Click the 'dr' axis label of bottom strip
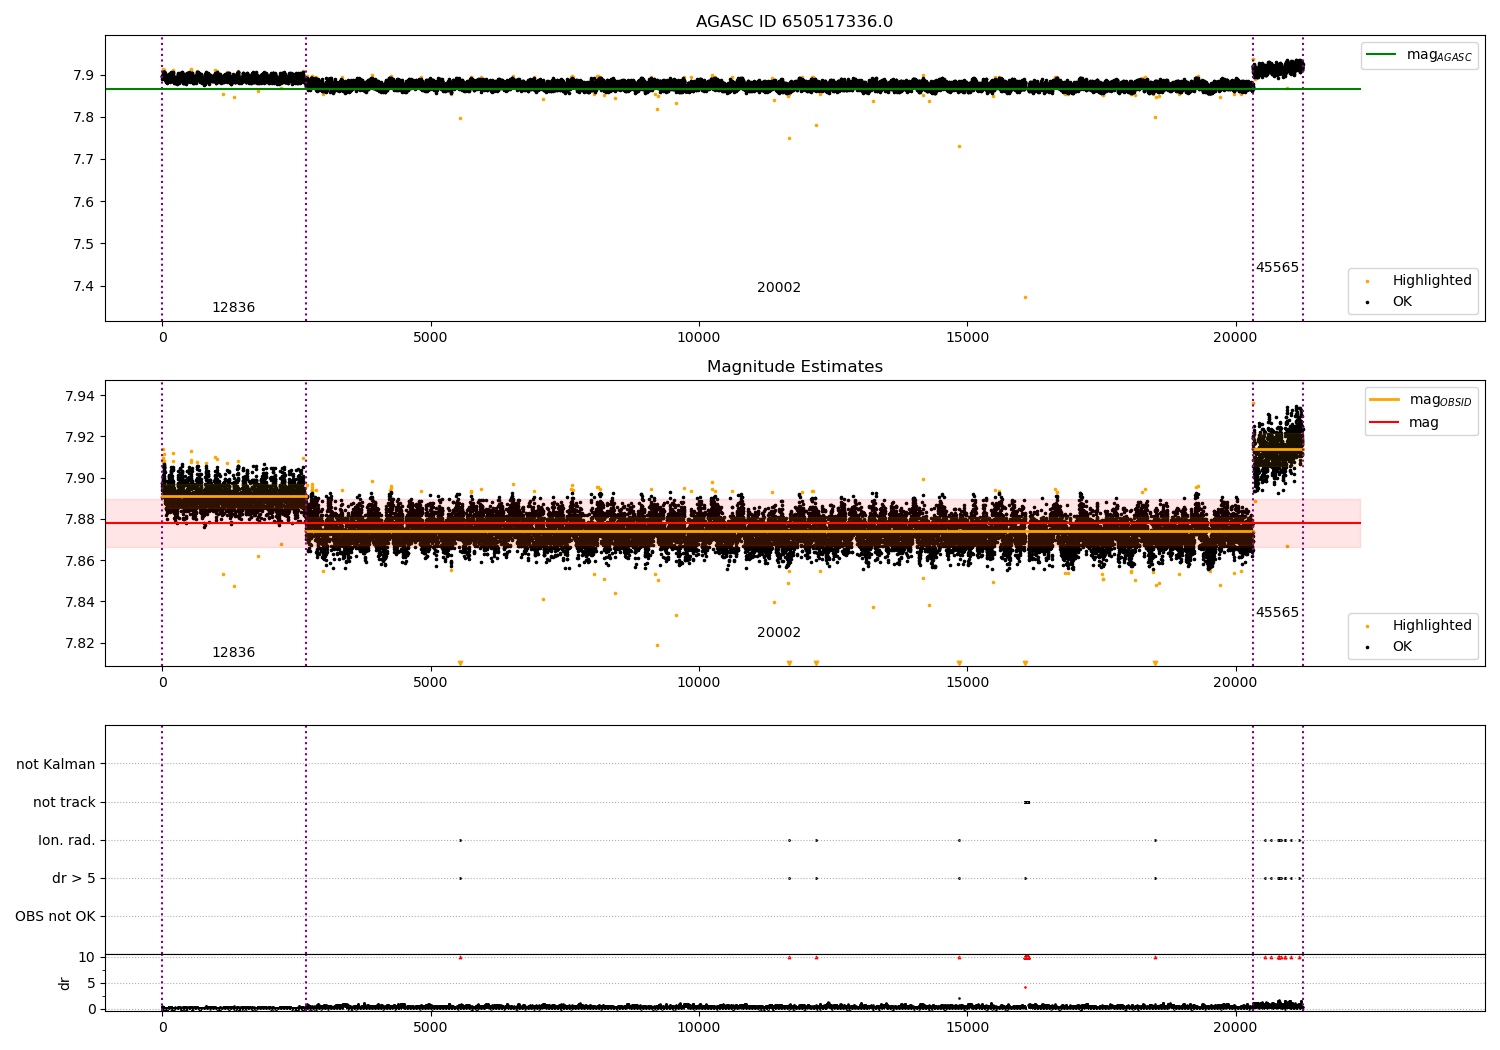Image resolution: width=1500 pixels, height=1050 pixels. [65, 983]
